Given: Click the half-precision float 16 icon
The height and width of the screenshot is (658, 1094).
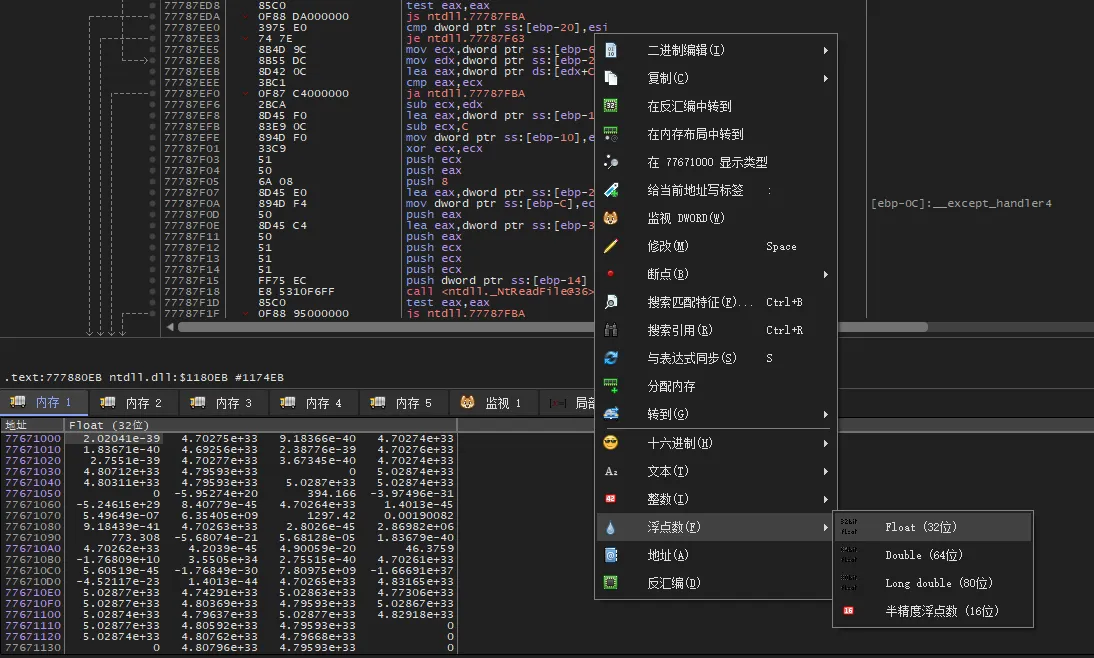Looking at the screenshot, I should coord(848,611).
